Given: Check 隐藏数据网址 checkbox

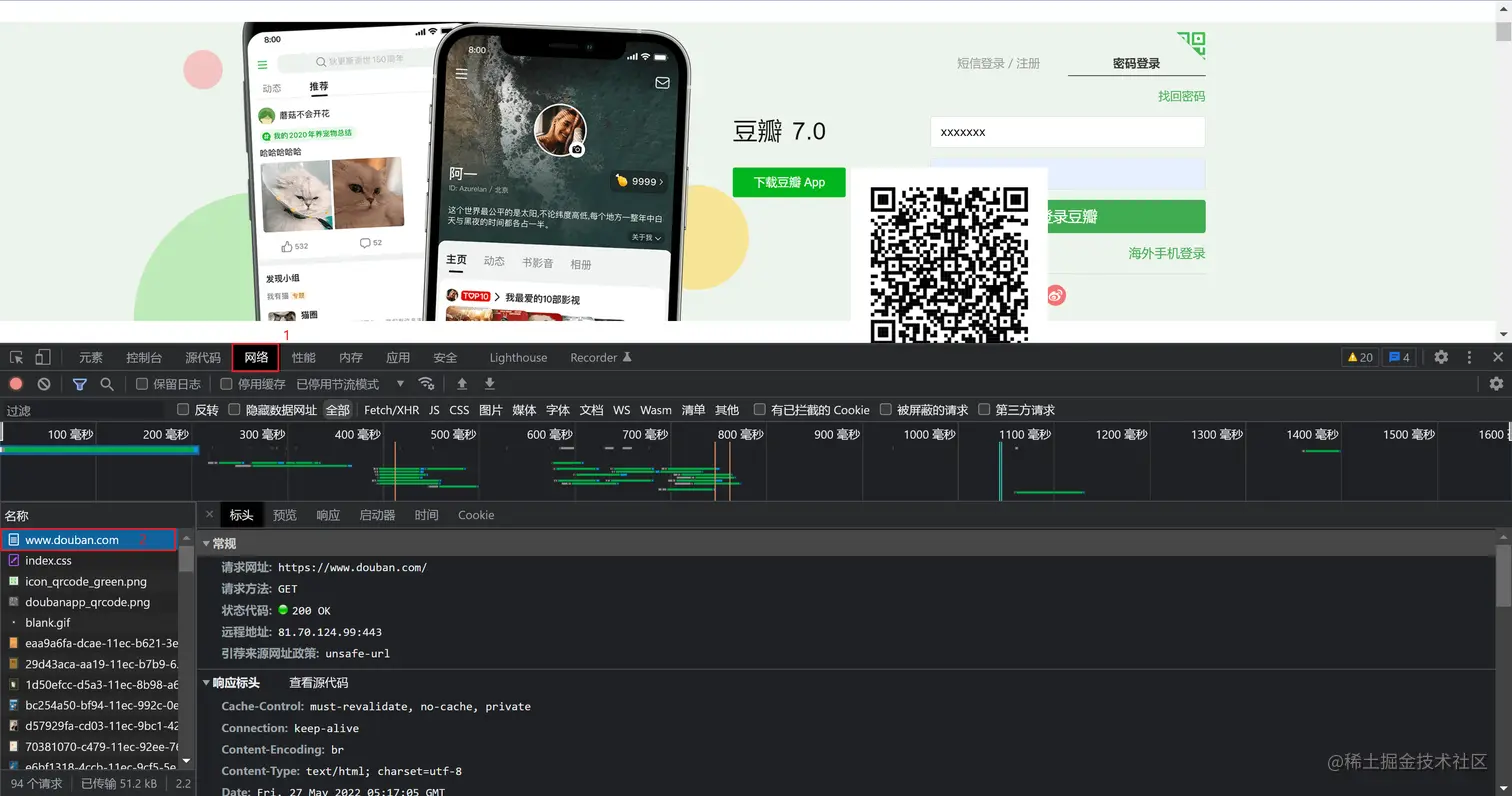Looking at the screenshot, I should point(234,410).
